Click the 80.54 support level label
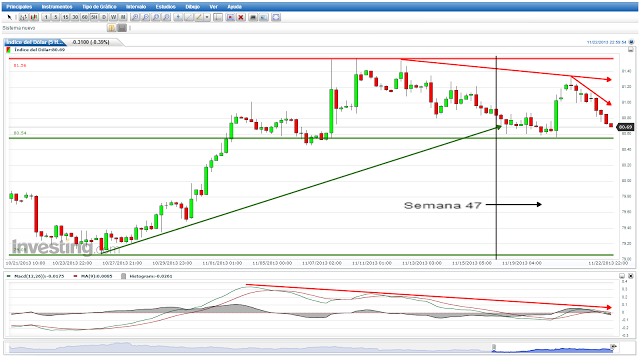 [20, 133]
